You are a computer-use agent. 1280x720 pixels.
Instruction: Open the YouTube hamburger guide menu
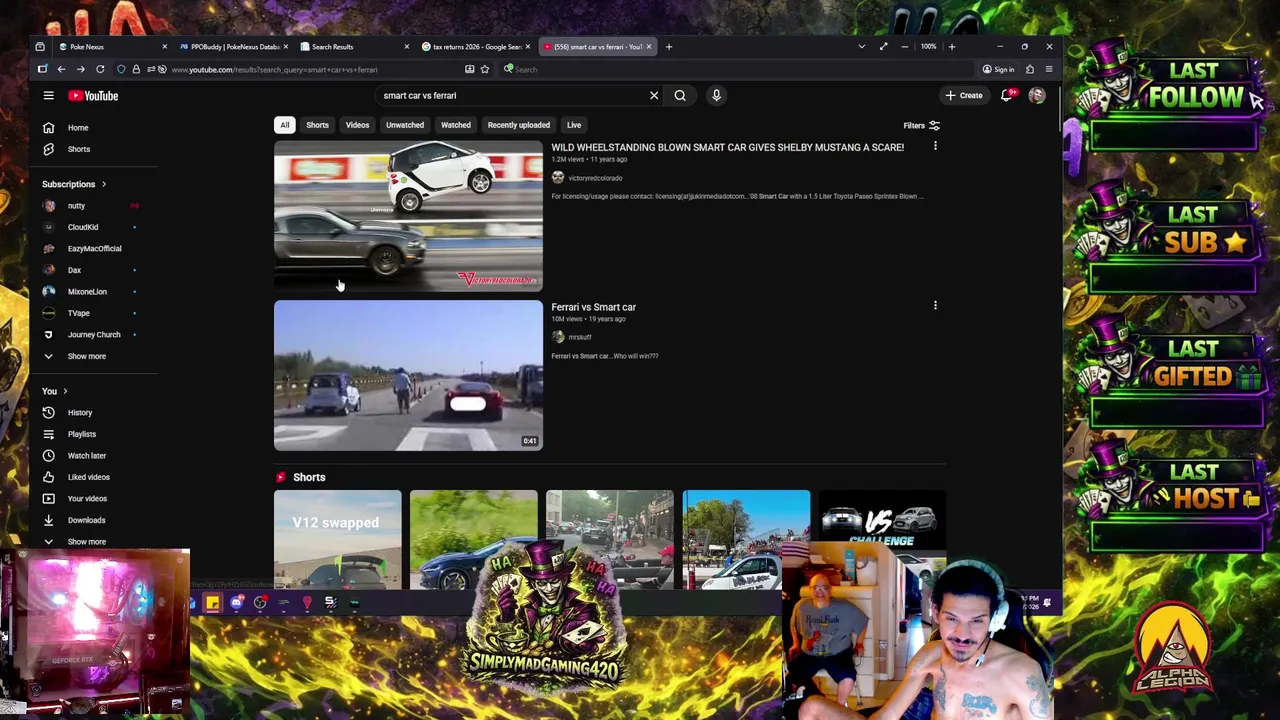(48, 96)
